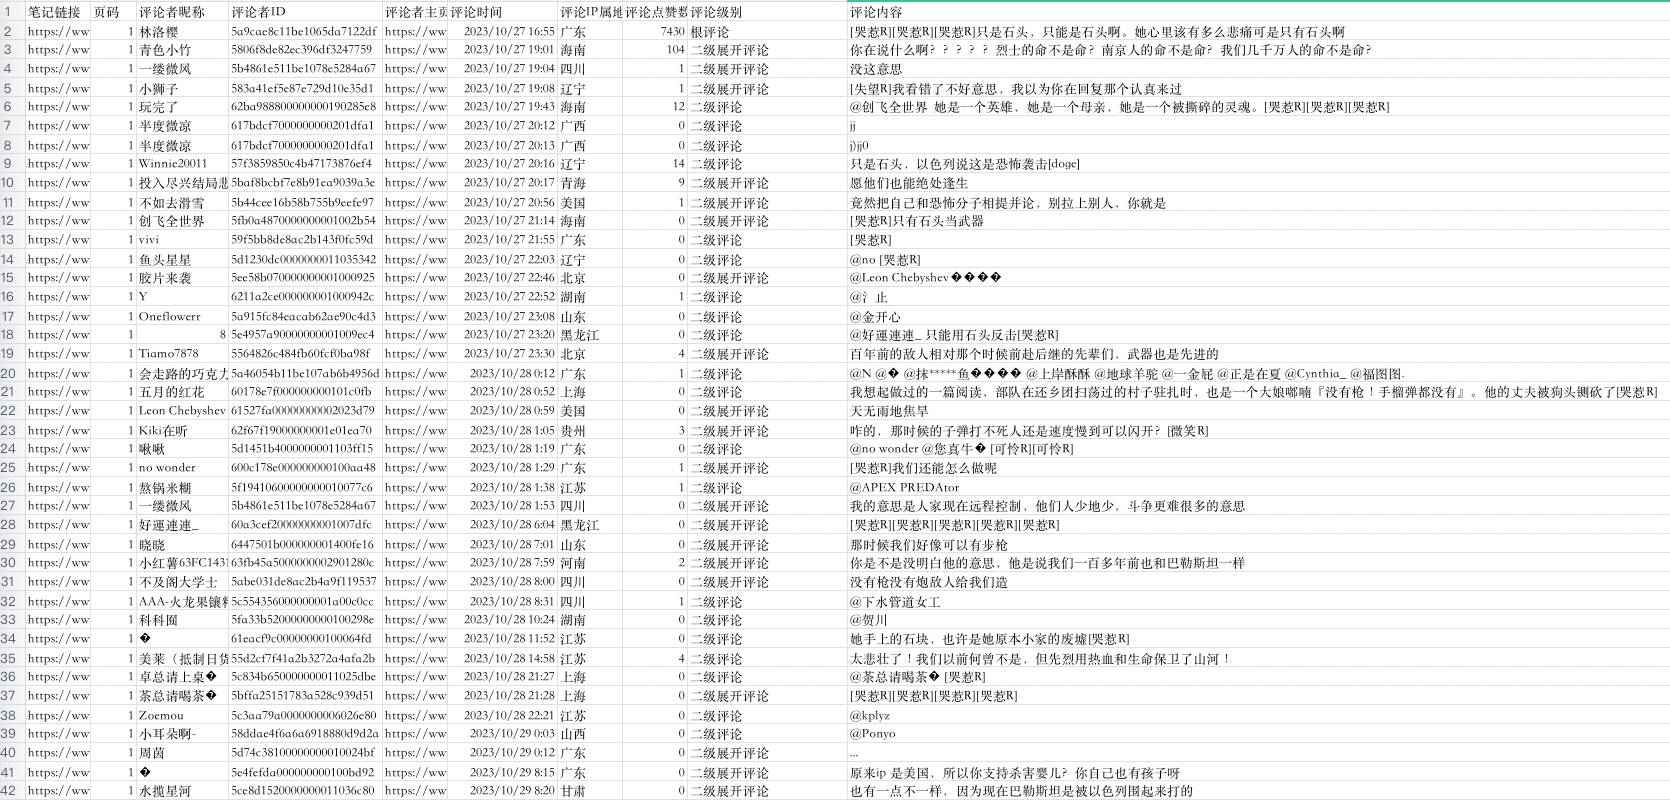Click nickname cell 玩完了
This screenshot has width=1670, height=800.
182,107
